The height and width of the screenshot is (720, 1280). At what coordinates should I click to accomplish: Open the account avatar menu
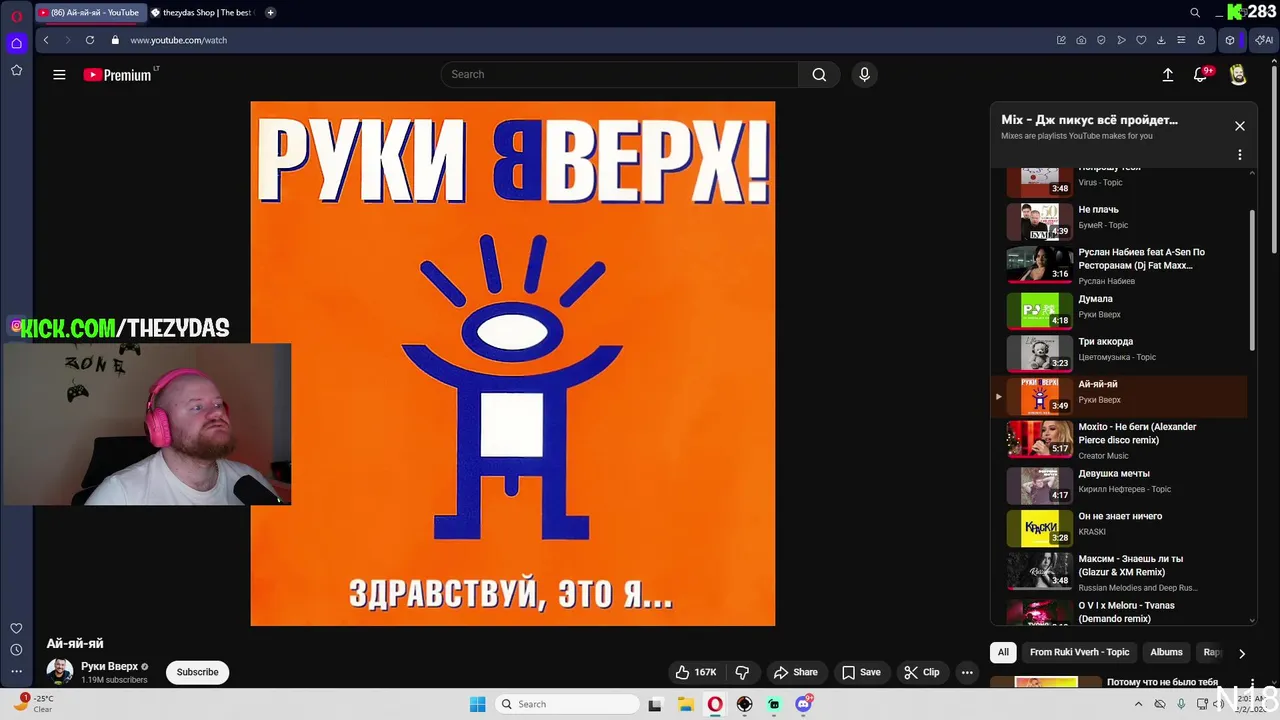pyautogui.click(x=1238, y=75)
